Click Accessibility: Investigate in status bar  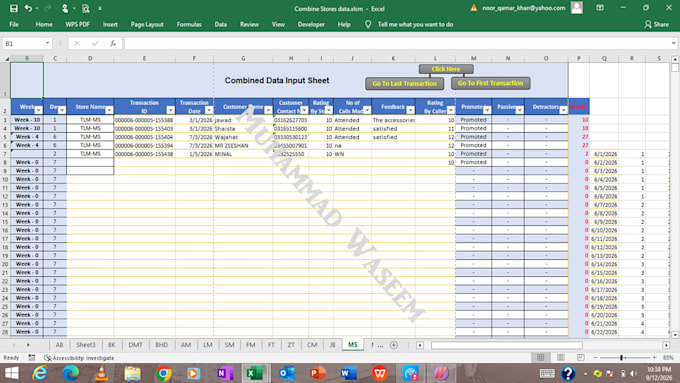(79, 358)
